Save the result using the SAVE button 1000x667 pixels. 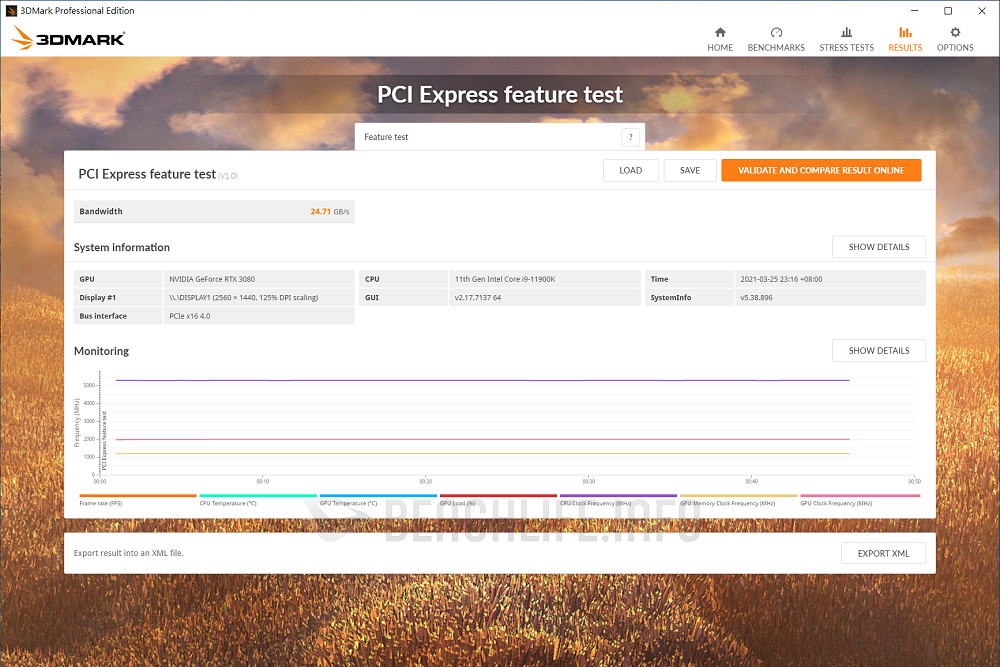tap(690, 170)
